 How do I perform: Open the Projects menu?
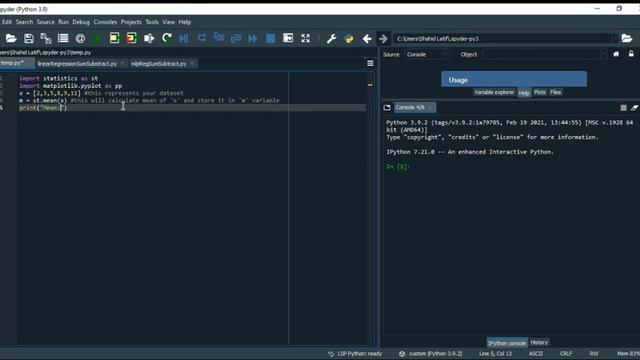[x=131, y=22]
